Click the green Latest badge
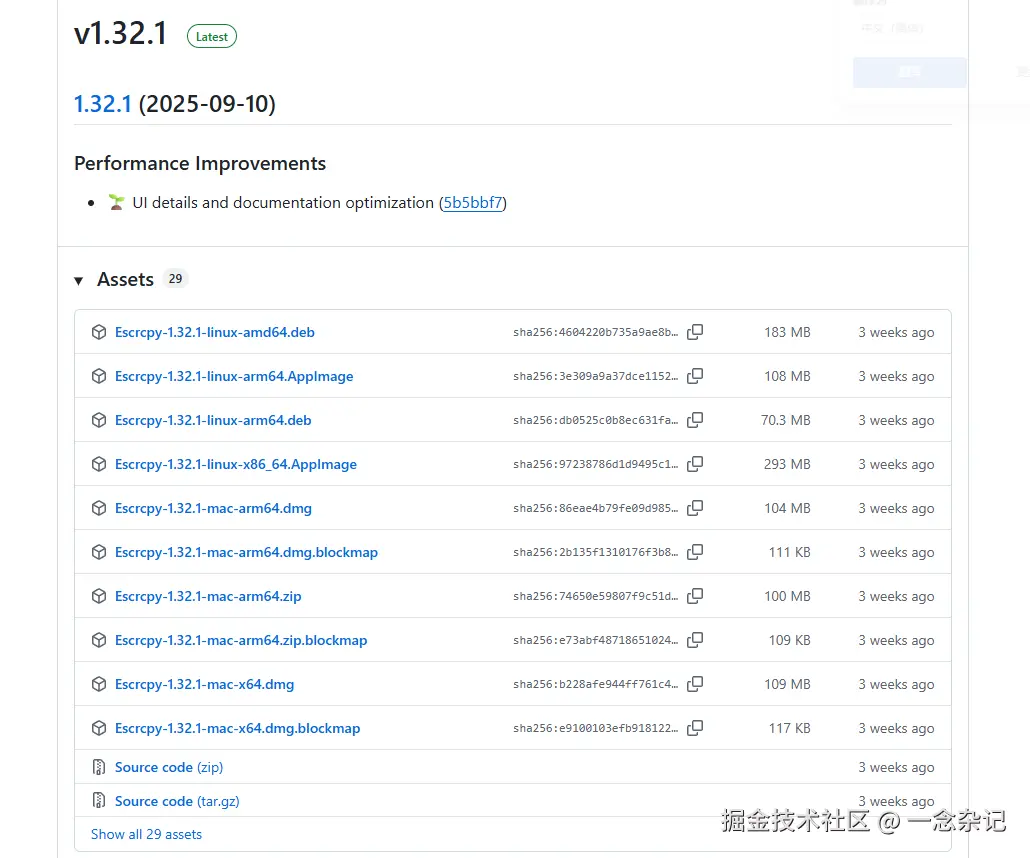The height and width of the screenshot is (858, 1030). [x=212, y=37]
